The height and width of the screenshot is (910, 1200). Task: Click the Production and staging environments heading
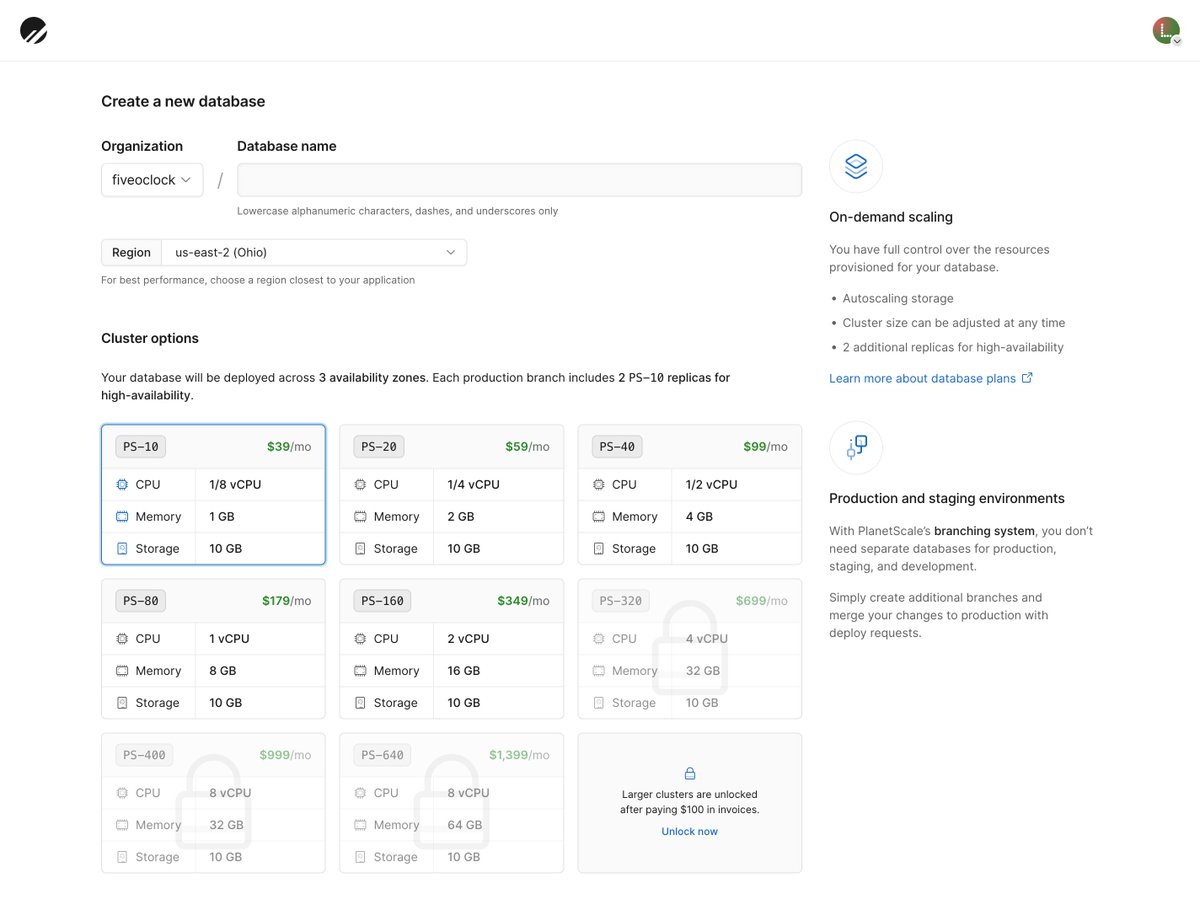pos(947,498)
